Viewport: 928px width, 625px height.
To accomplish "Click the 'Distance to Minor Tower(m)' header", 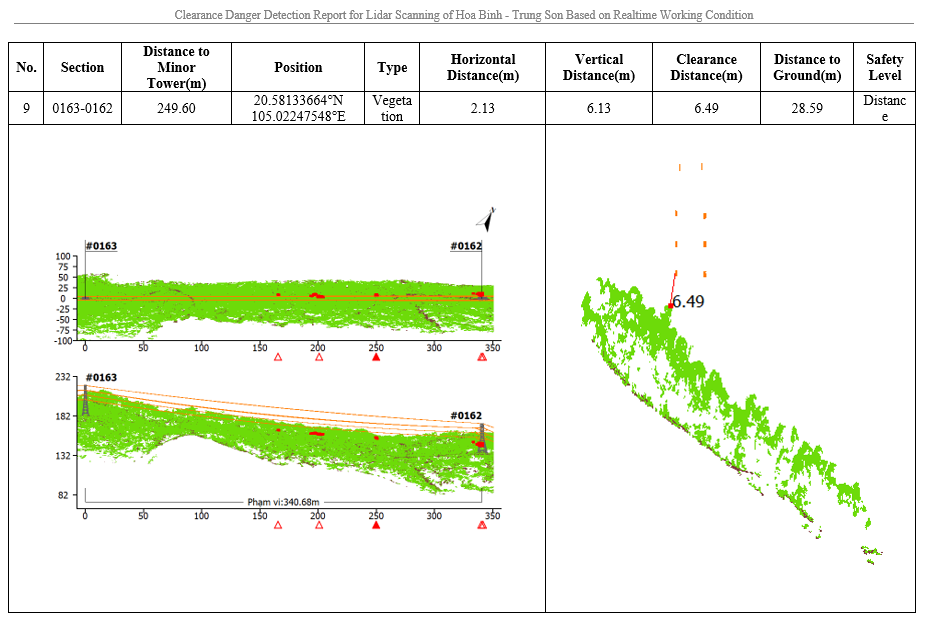I will tap(176, 67).
